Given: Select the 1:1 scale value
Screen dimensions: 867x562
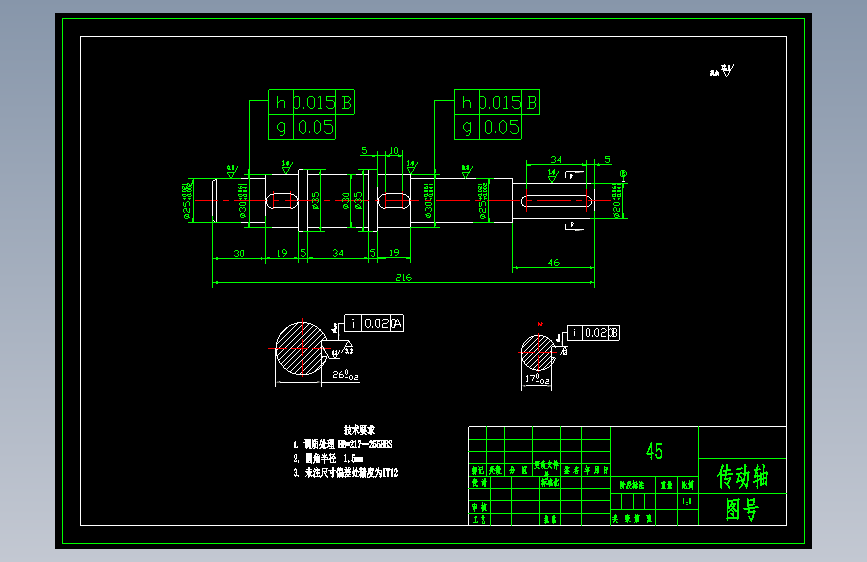Looking at the screenshot, I should pyautogui.click(x=687, y=502).
